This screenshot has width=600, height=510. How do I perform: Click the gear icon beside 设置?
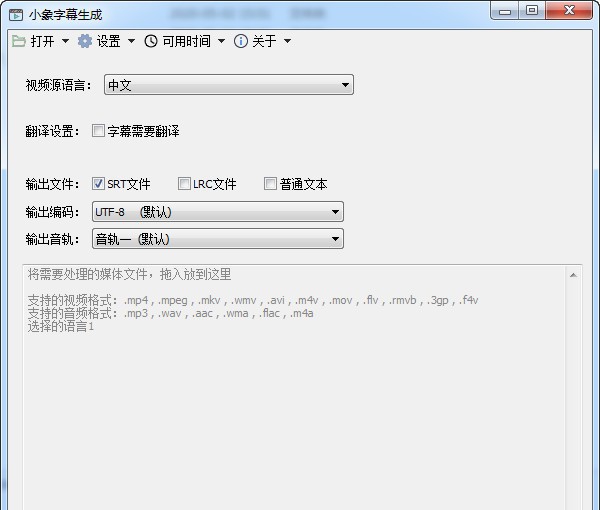point(85,41)
